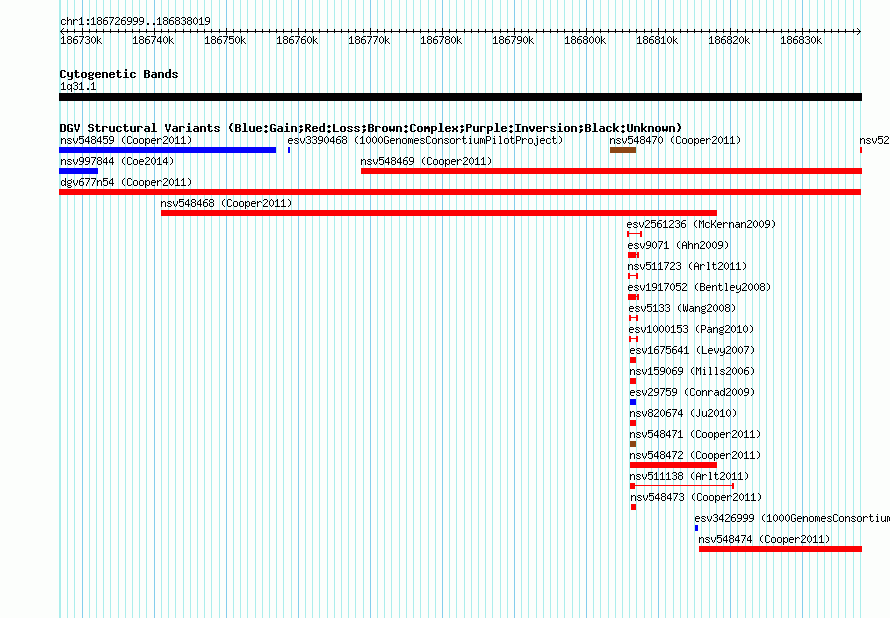Open nsv548468 (Cooper2011) label

tap(226, 203)
